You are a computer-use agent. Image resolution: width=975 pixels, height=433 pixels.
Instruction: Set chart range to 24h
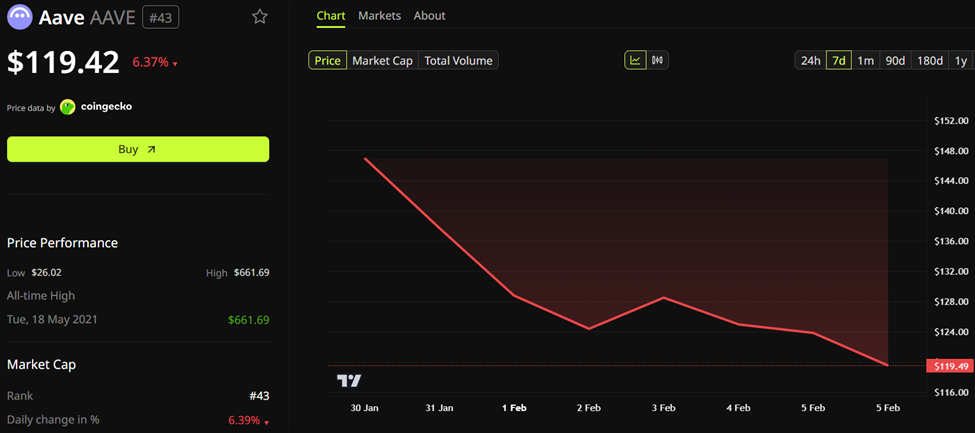click(x=810, y=61)
